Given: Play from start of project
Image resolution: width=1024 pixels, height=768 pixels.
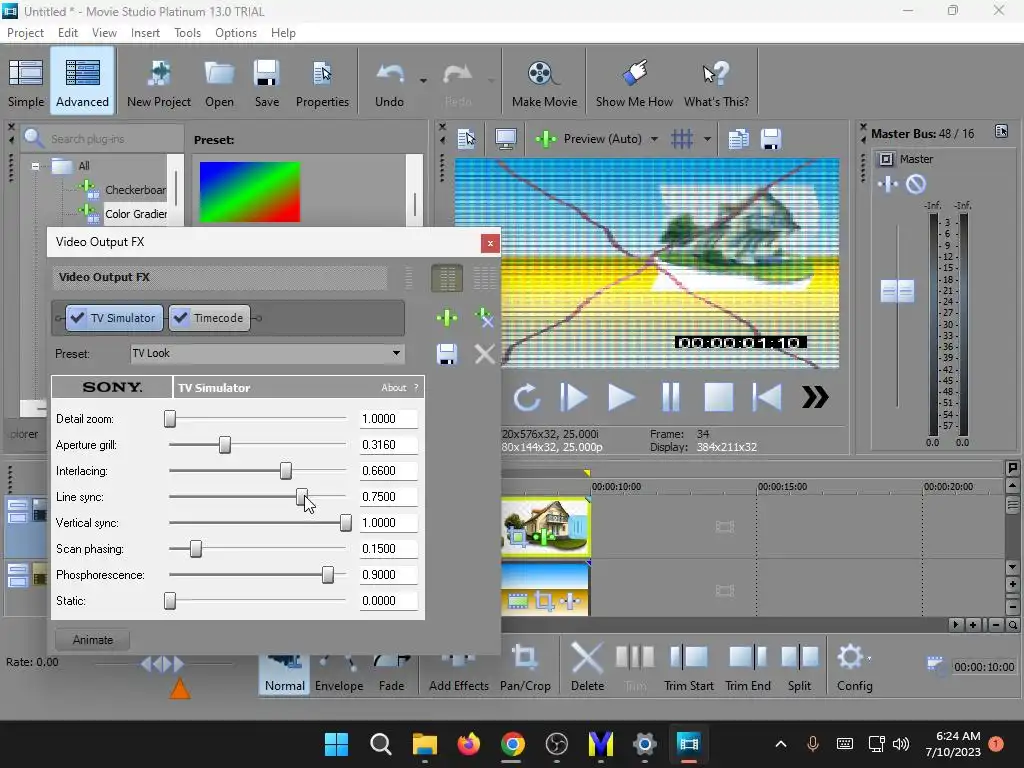Looking at the screenshot, I should (x=573, y=397).
